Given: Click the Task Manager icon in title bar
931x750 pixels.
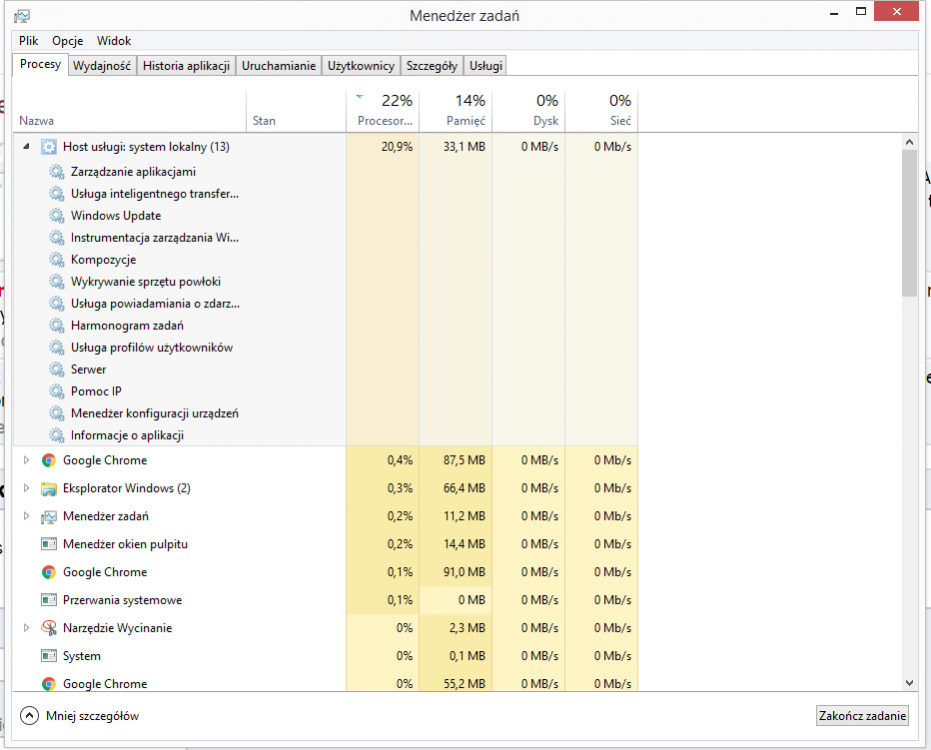Looking at the screenshot, I should 22,16.
